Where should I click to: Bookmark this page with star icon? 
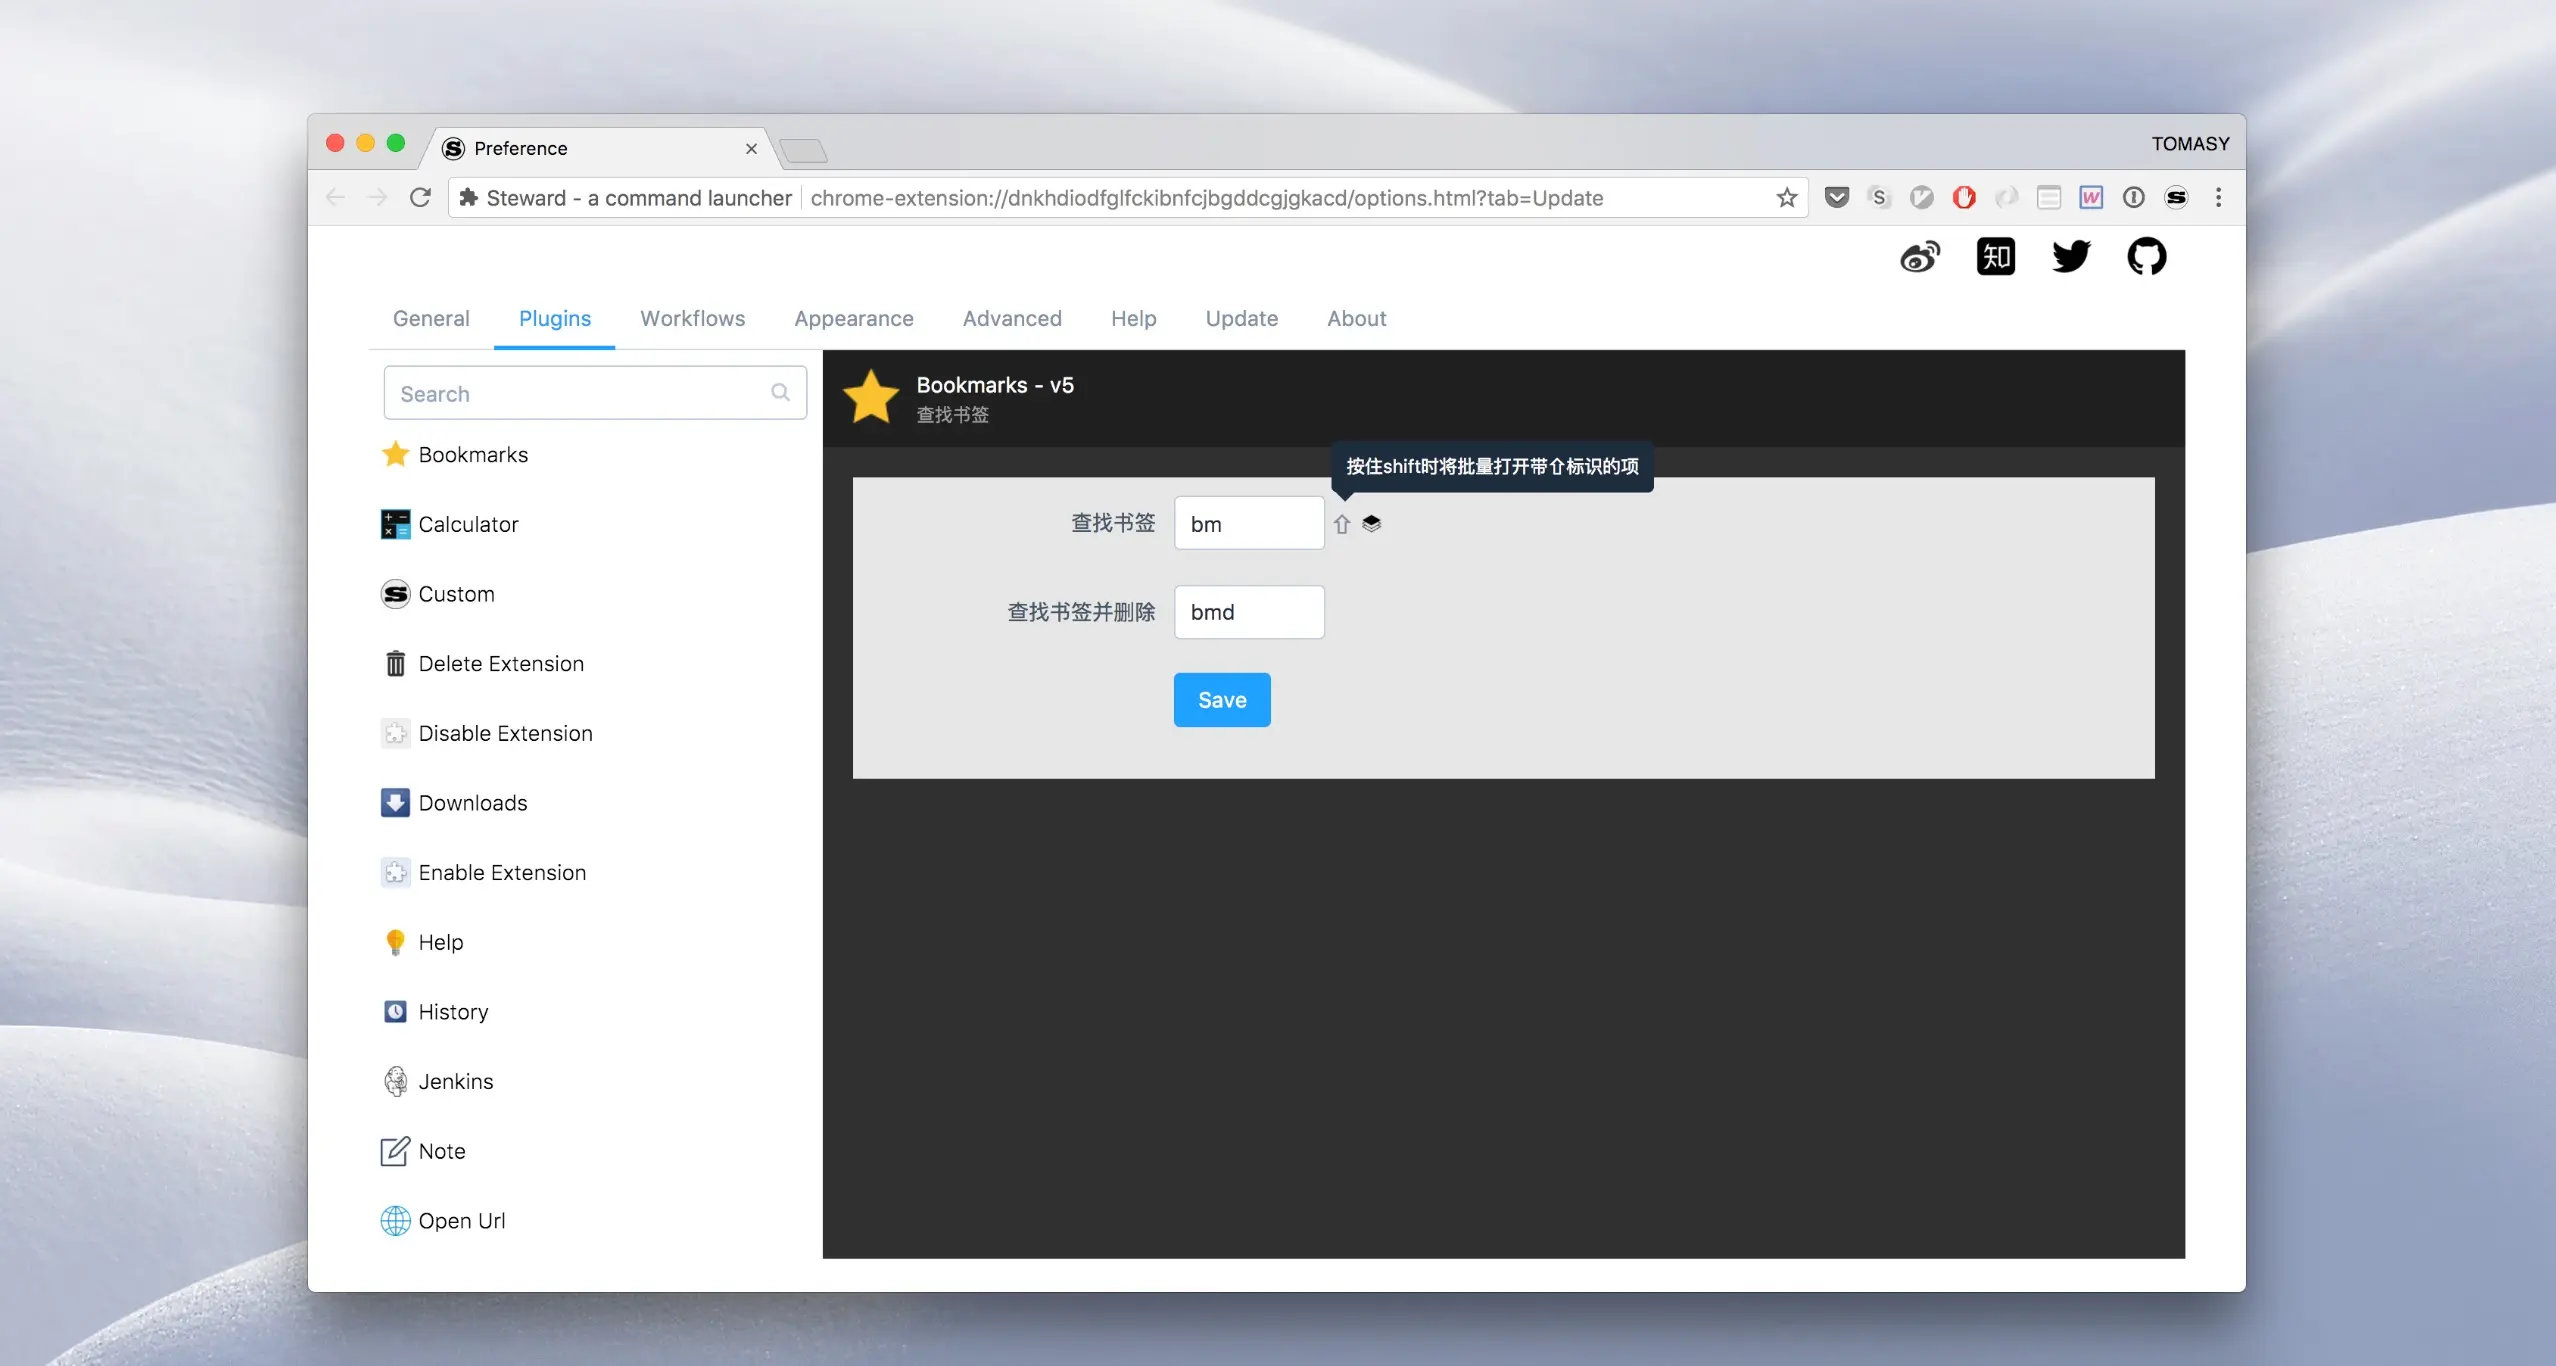[x=1786, y=198]
